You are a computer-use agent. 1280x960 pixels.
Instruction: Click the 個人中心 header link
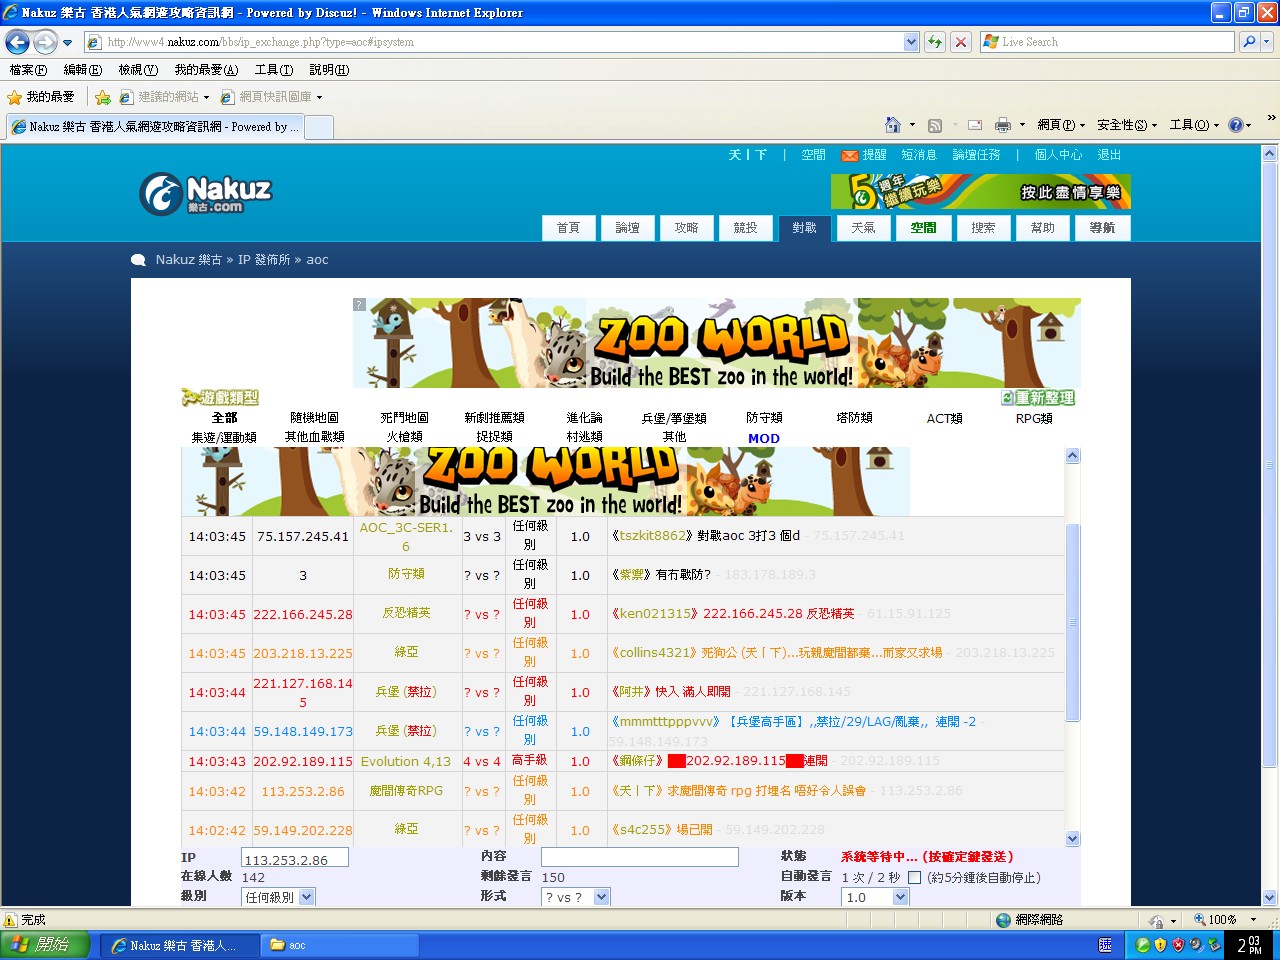pos(1058,155)
